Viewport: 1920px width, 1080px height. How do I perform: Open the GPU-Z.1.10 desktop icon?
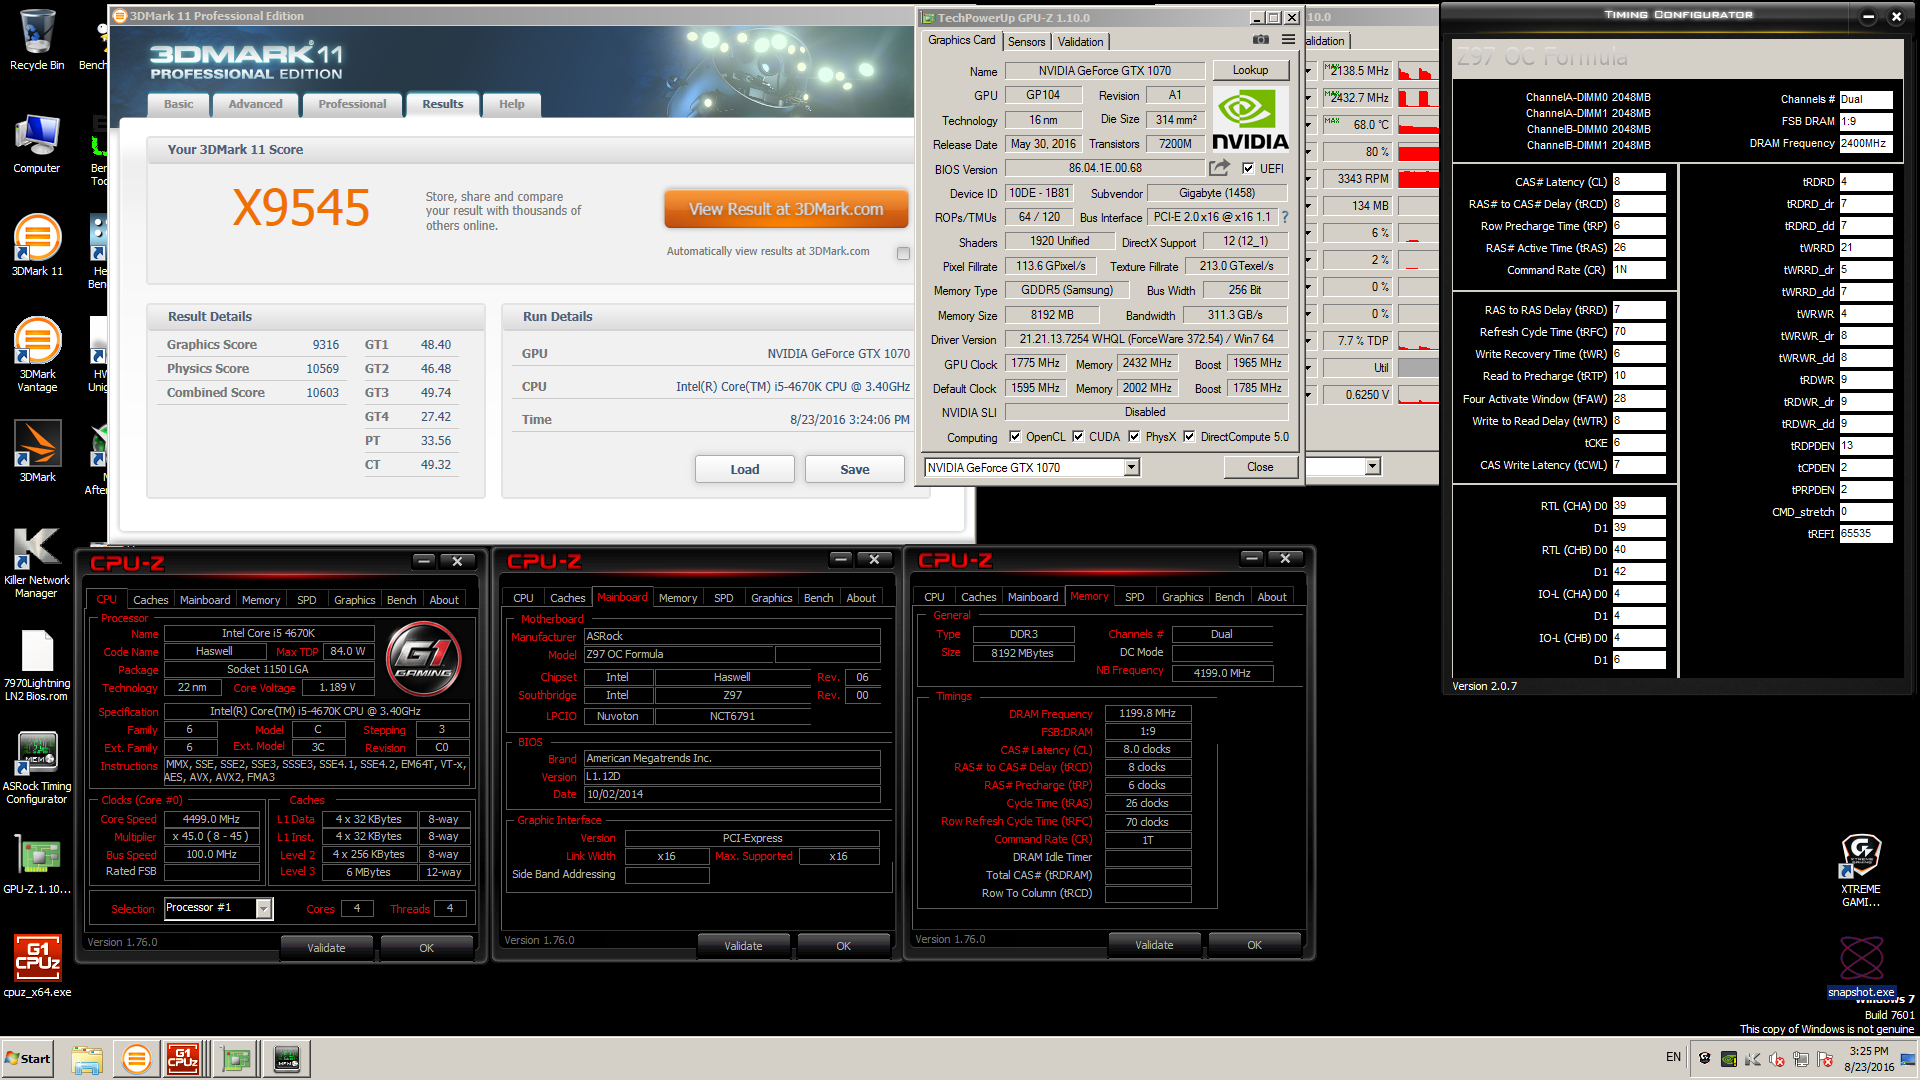(37, 864)
